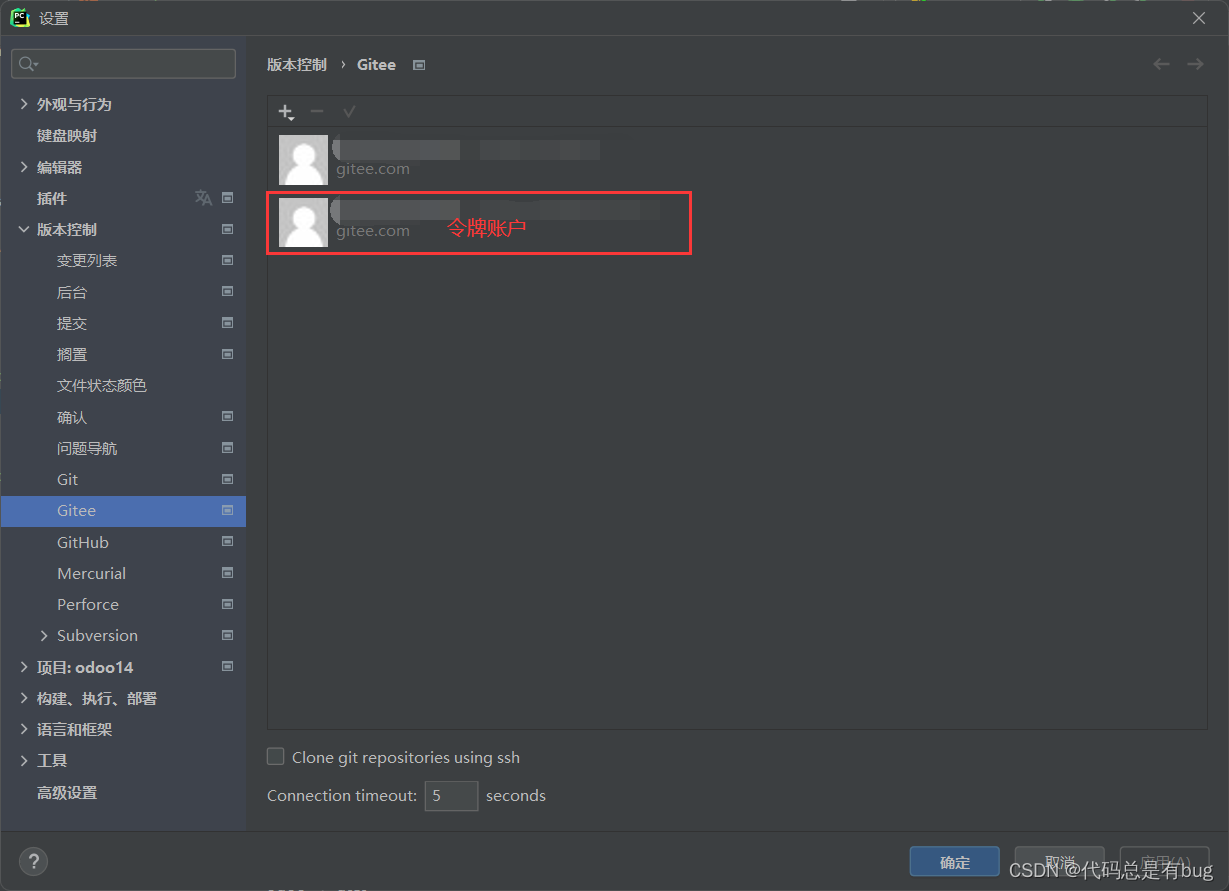The image size is (1229, 891).
Task: Click project icon on Subversion row
Action: 228,635
